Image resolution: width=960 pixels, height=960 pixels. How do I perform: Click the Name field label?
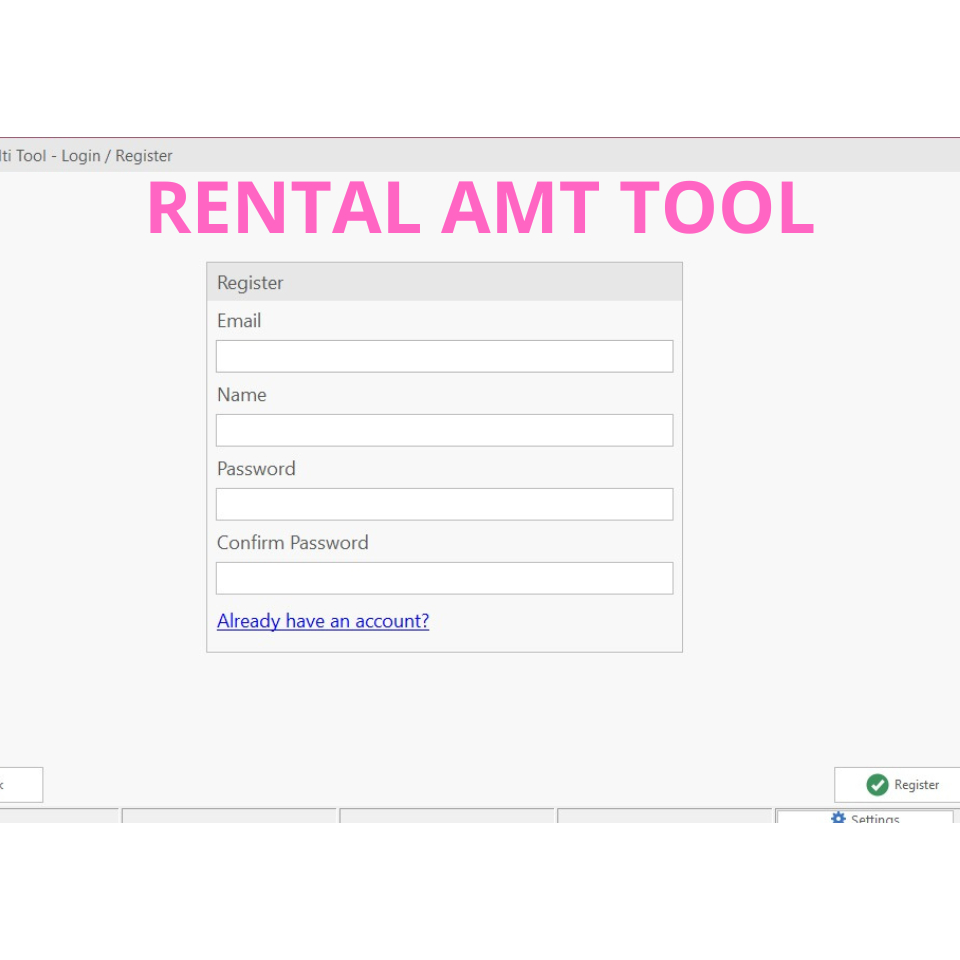241,395
